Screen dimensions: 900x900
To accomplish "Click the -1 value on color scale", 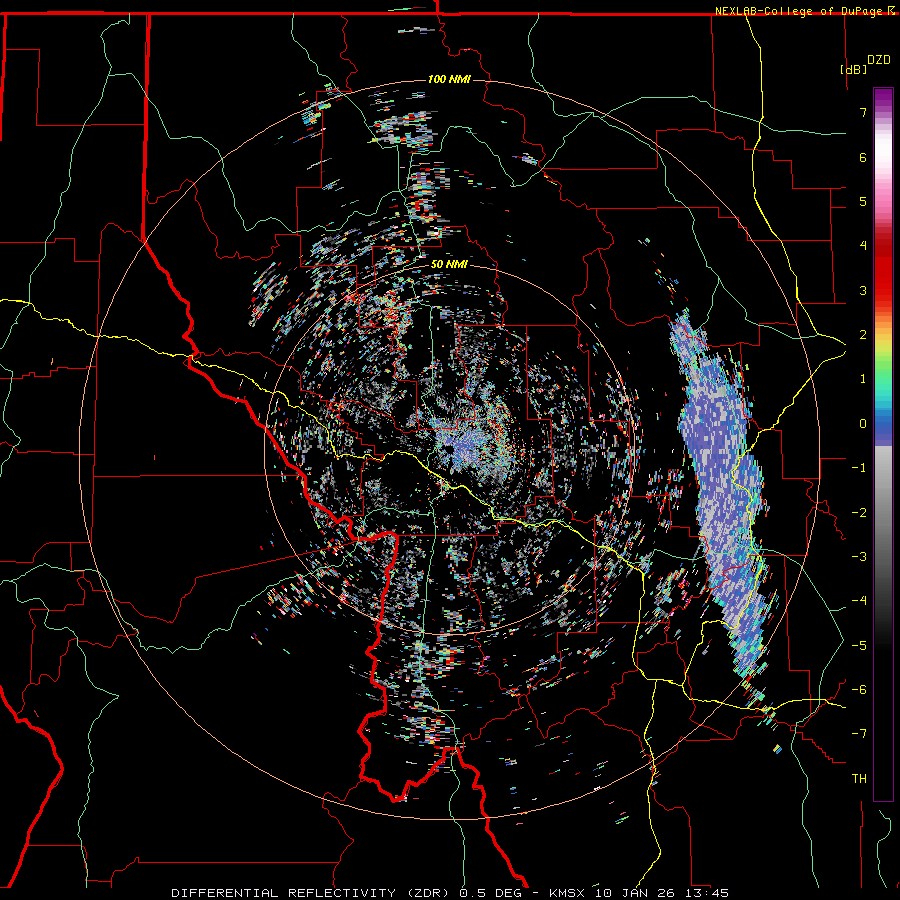I will pos(859,468).
